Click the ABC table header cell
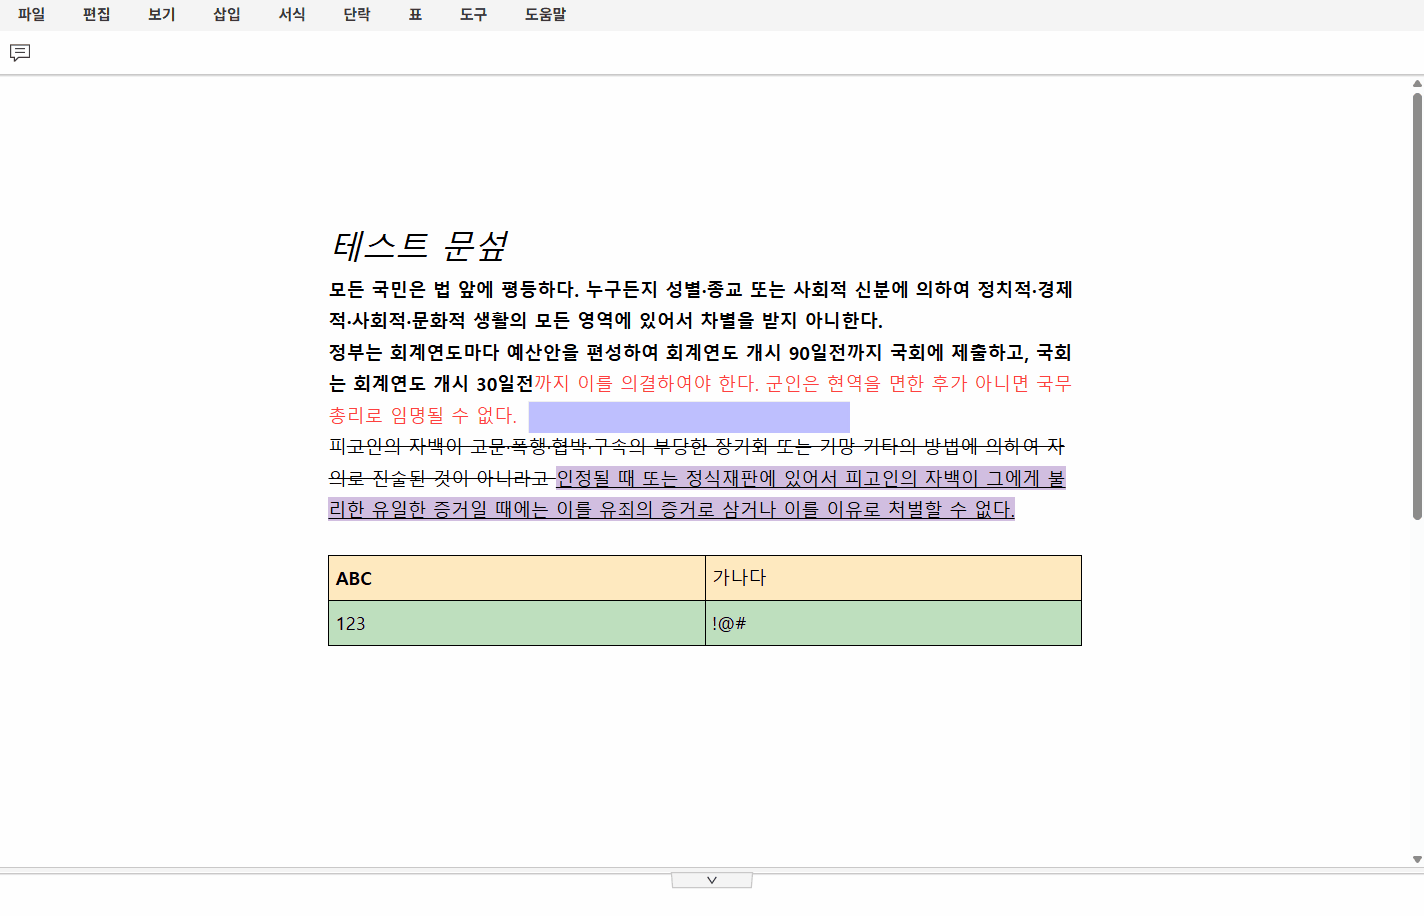This screenshot has height=916, width=1424. [x=516, y=578]
